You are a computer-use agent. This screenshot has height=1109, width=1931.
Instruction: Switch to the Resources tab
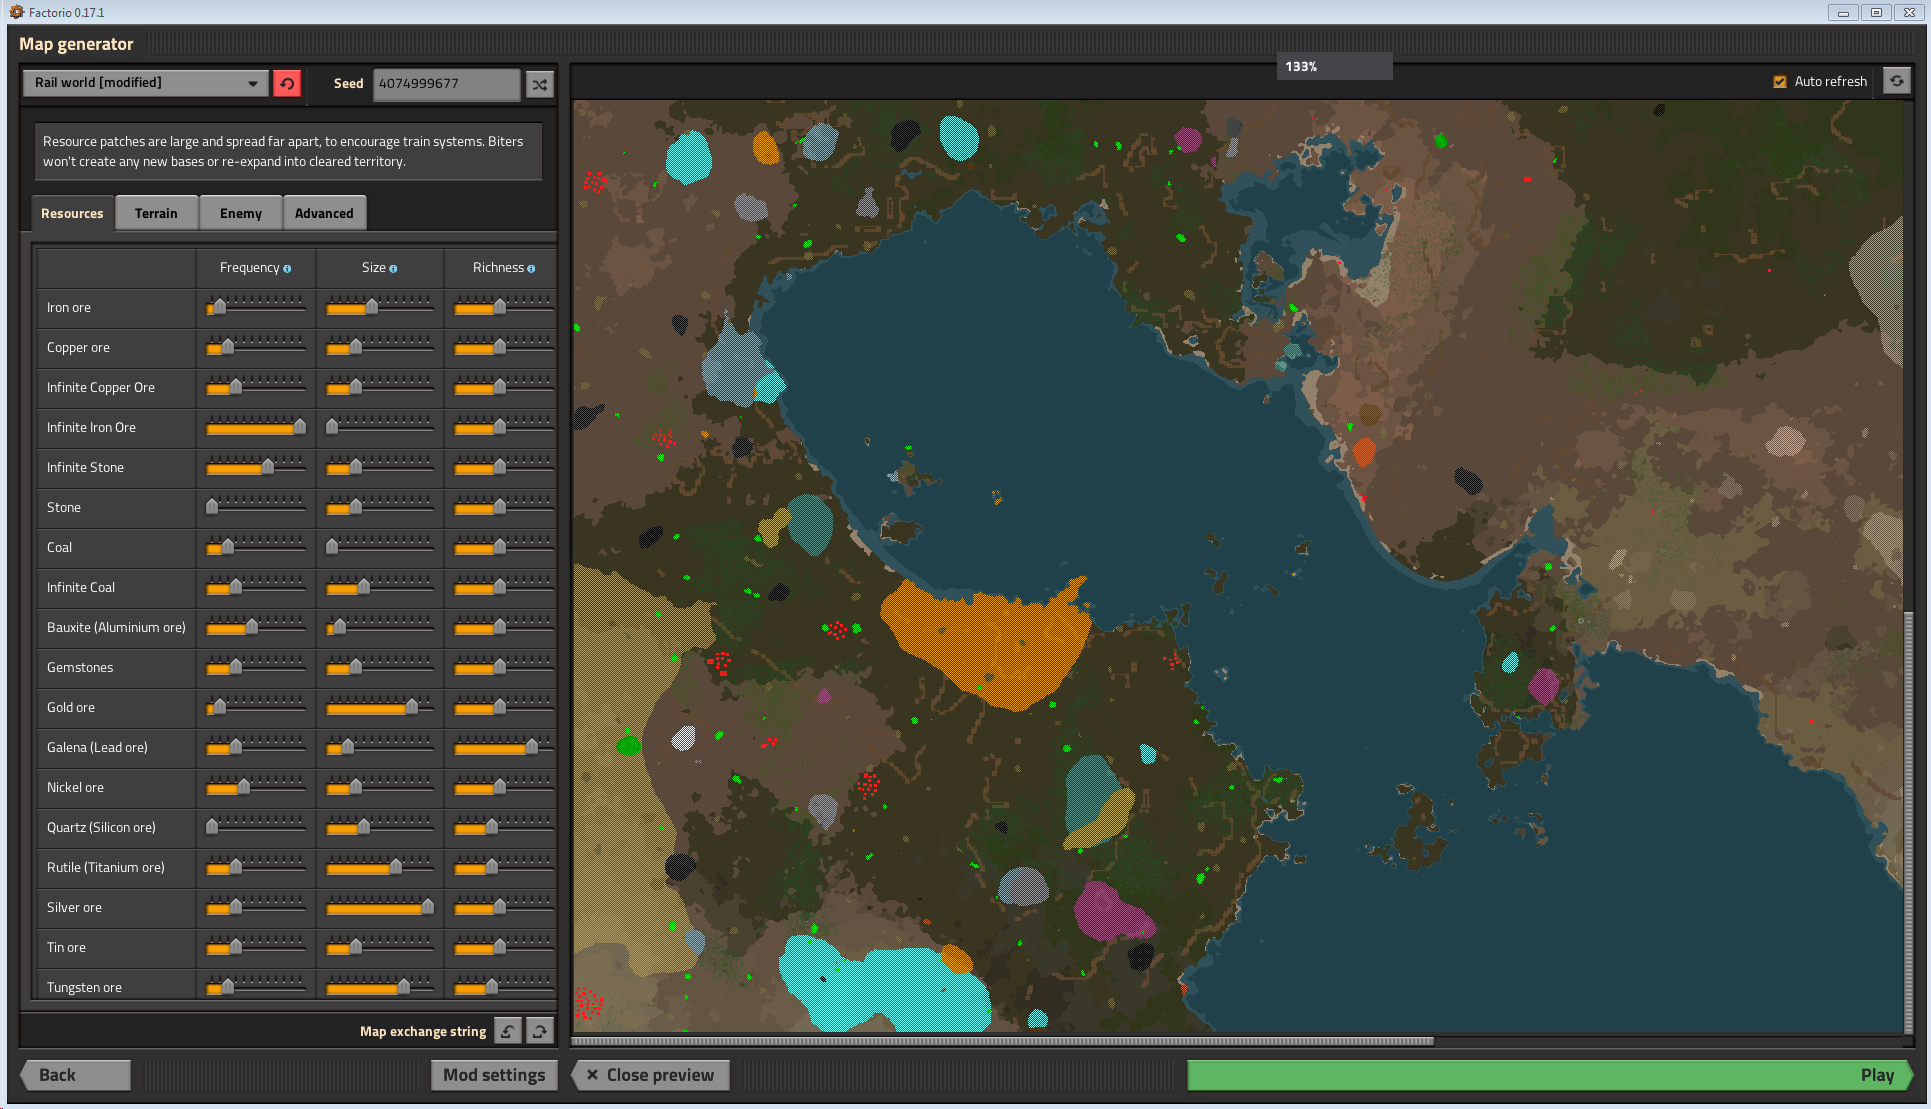pos(72,213)
